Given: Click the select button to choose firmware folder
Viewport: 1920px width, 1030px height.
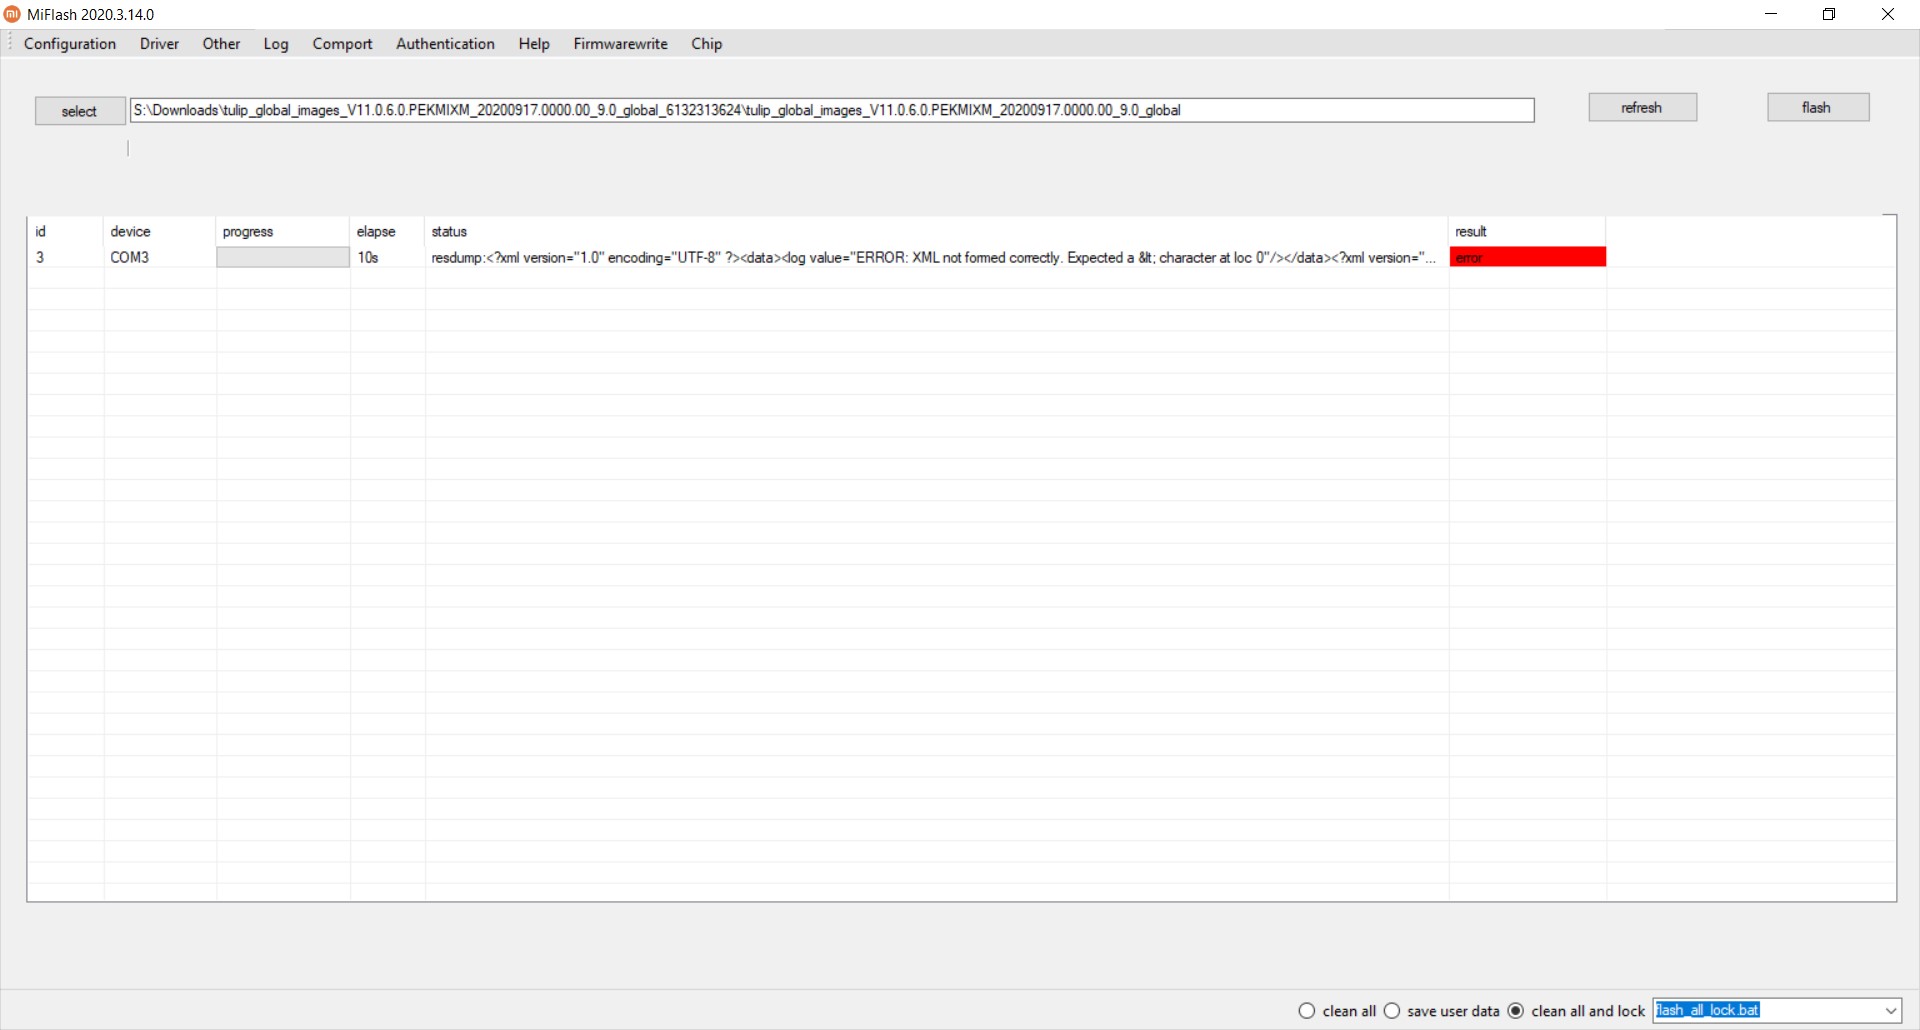Looking at the screenshot, I should click(x=80, y=111).
